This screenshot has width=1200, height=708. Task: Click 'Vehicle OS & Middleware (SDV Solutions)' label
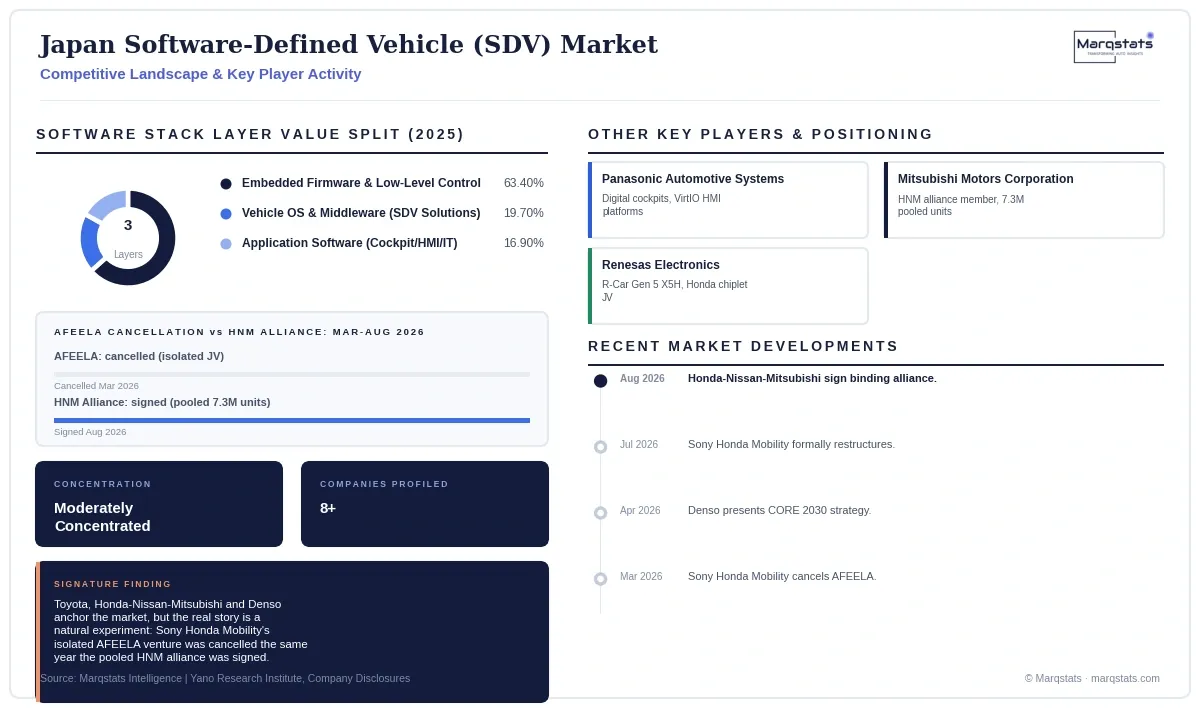click(361, 214)
